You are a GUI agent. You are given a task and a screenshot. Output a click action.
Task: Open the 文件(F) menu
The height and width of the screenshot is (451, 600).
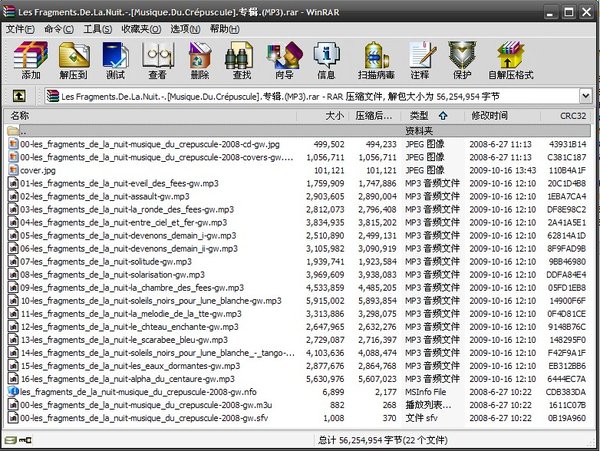tap(20, 29)
